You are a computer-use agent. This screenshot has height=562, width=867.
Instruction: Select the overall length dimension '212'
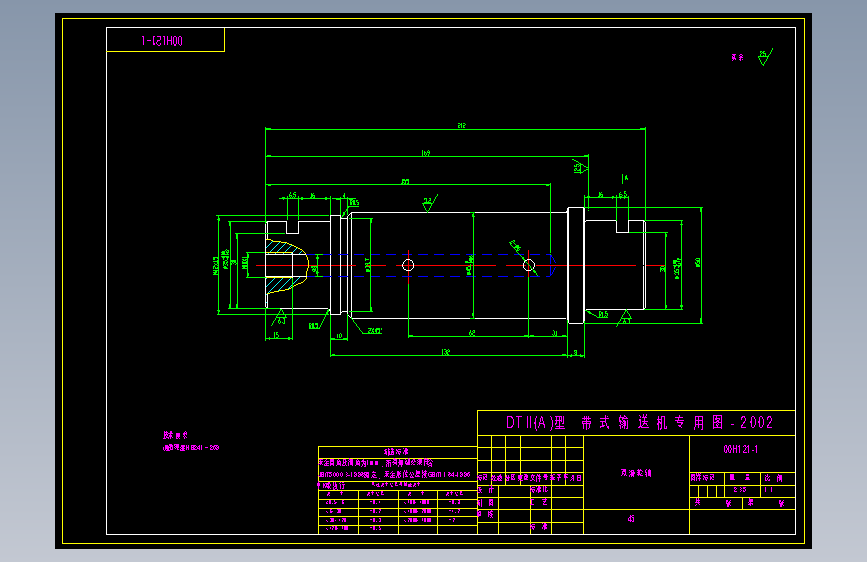[x=461, y=126]
